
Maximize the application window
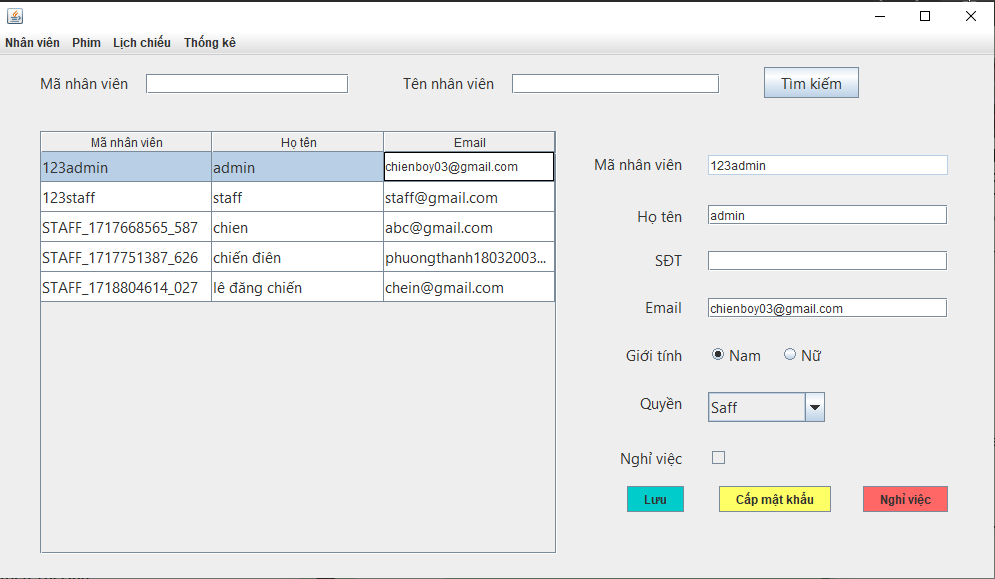[925, 17]
